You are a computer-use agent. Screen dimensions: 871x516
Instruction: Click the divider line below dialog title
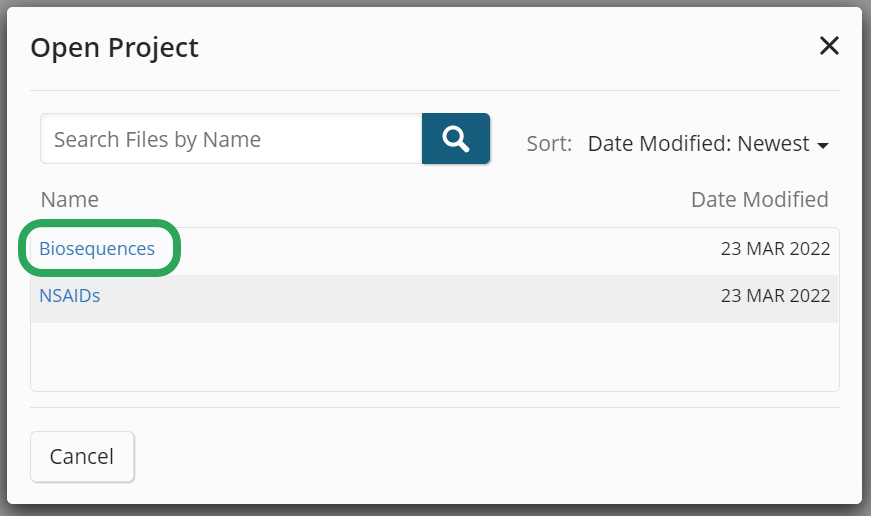(435, 91)
